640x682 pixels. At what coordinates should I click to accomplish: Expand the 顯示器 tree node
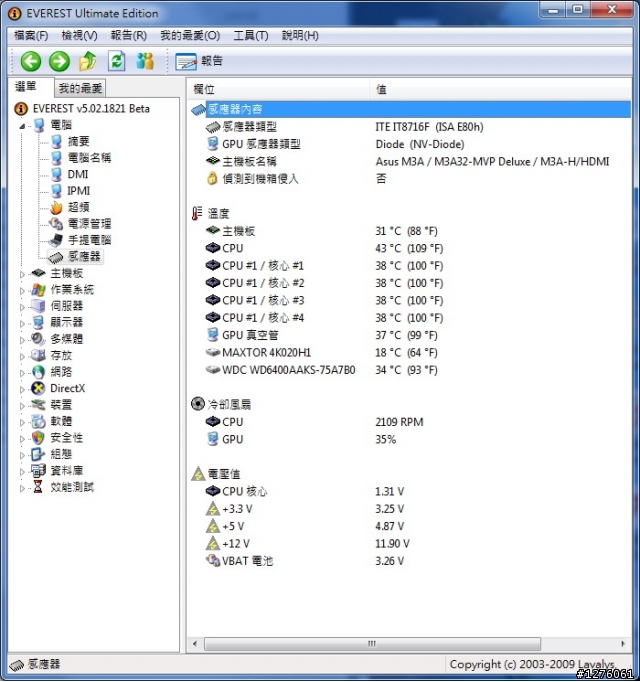tap(22, 324)
